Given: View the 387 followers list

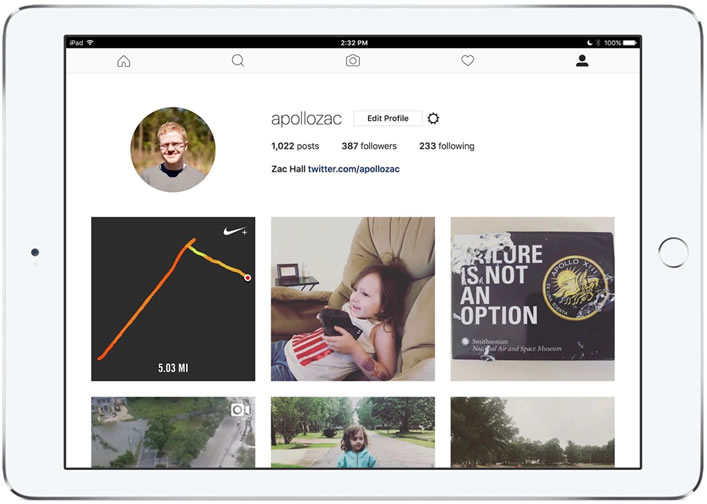Looking at the screenshot, I should 369,146.
